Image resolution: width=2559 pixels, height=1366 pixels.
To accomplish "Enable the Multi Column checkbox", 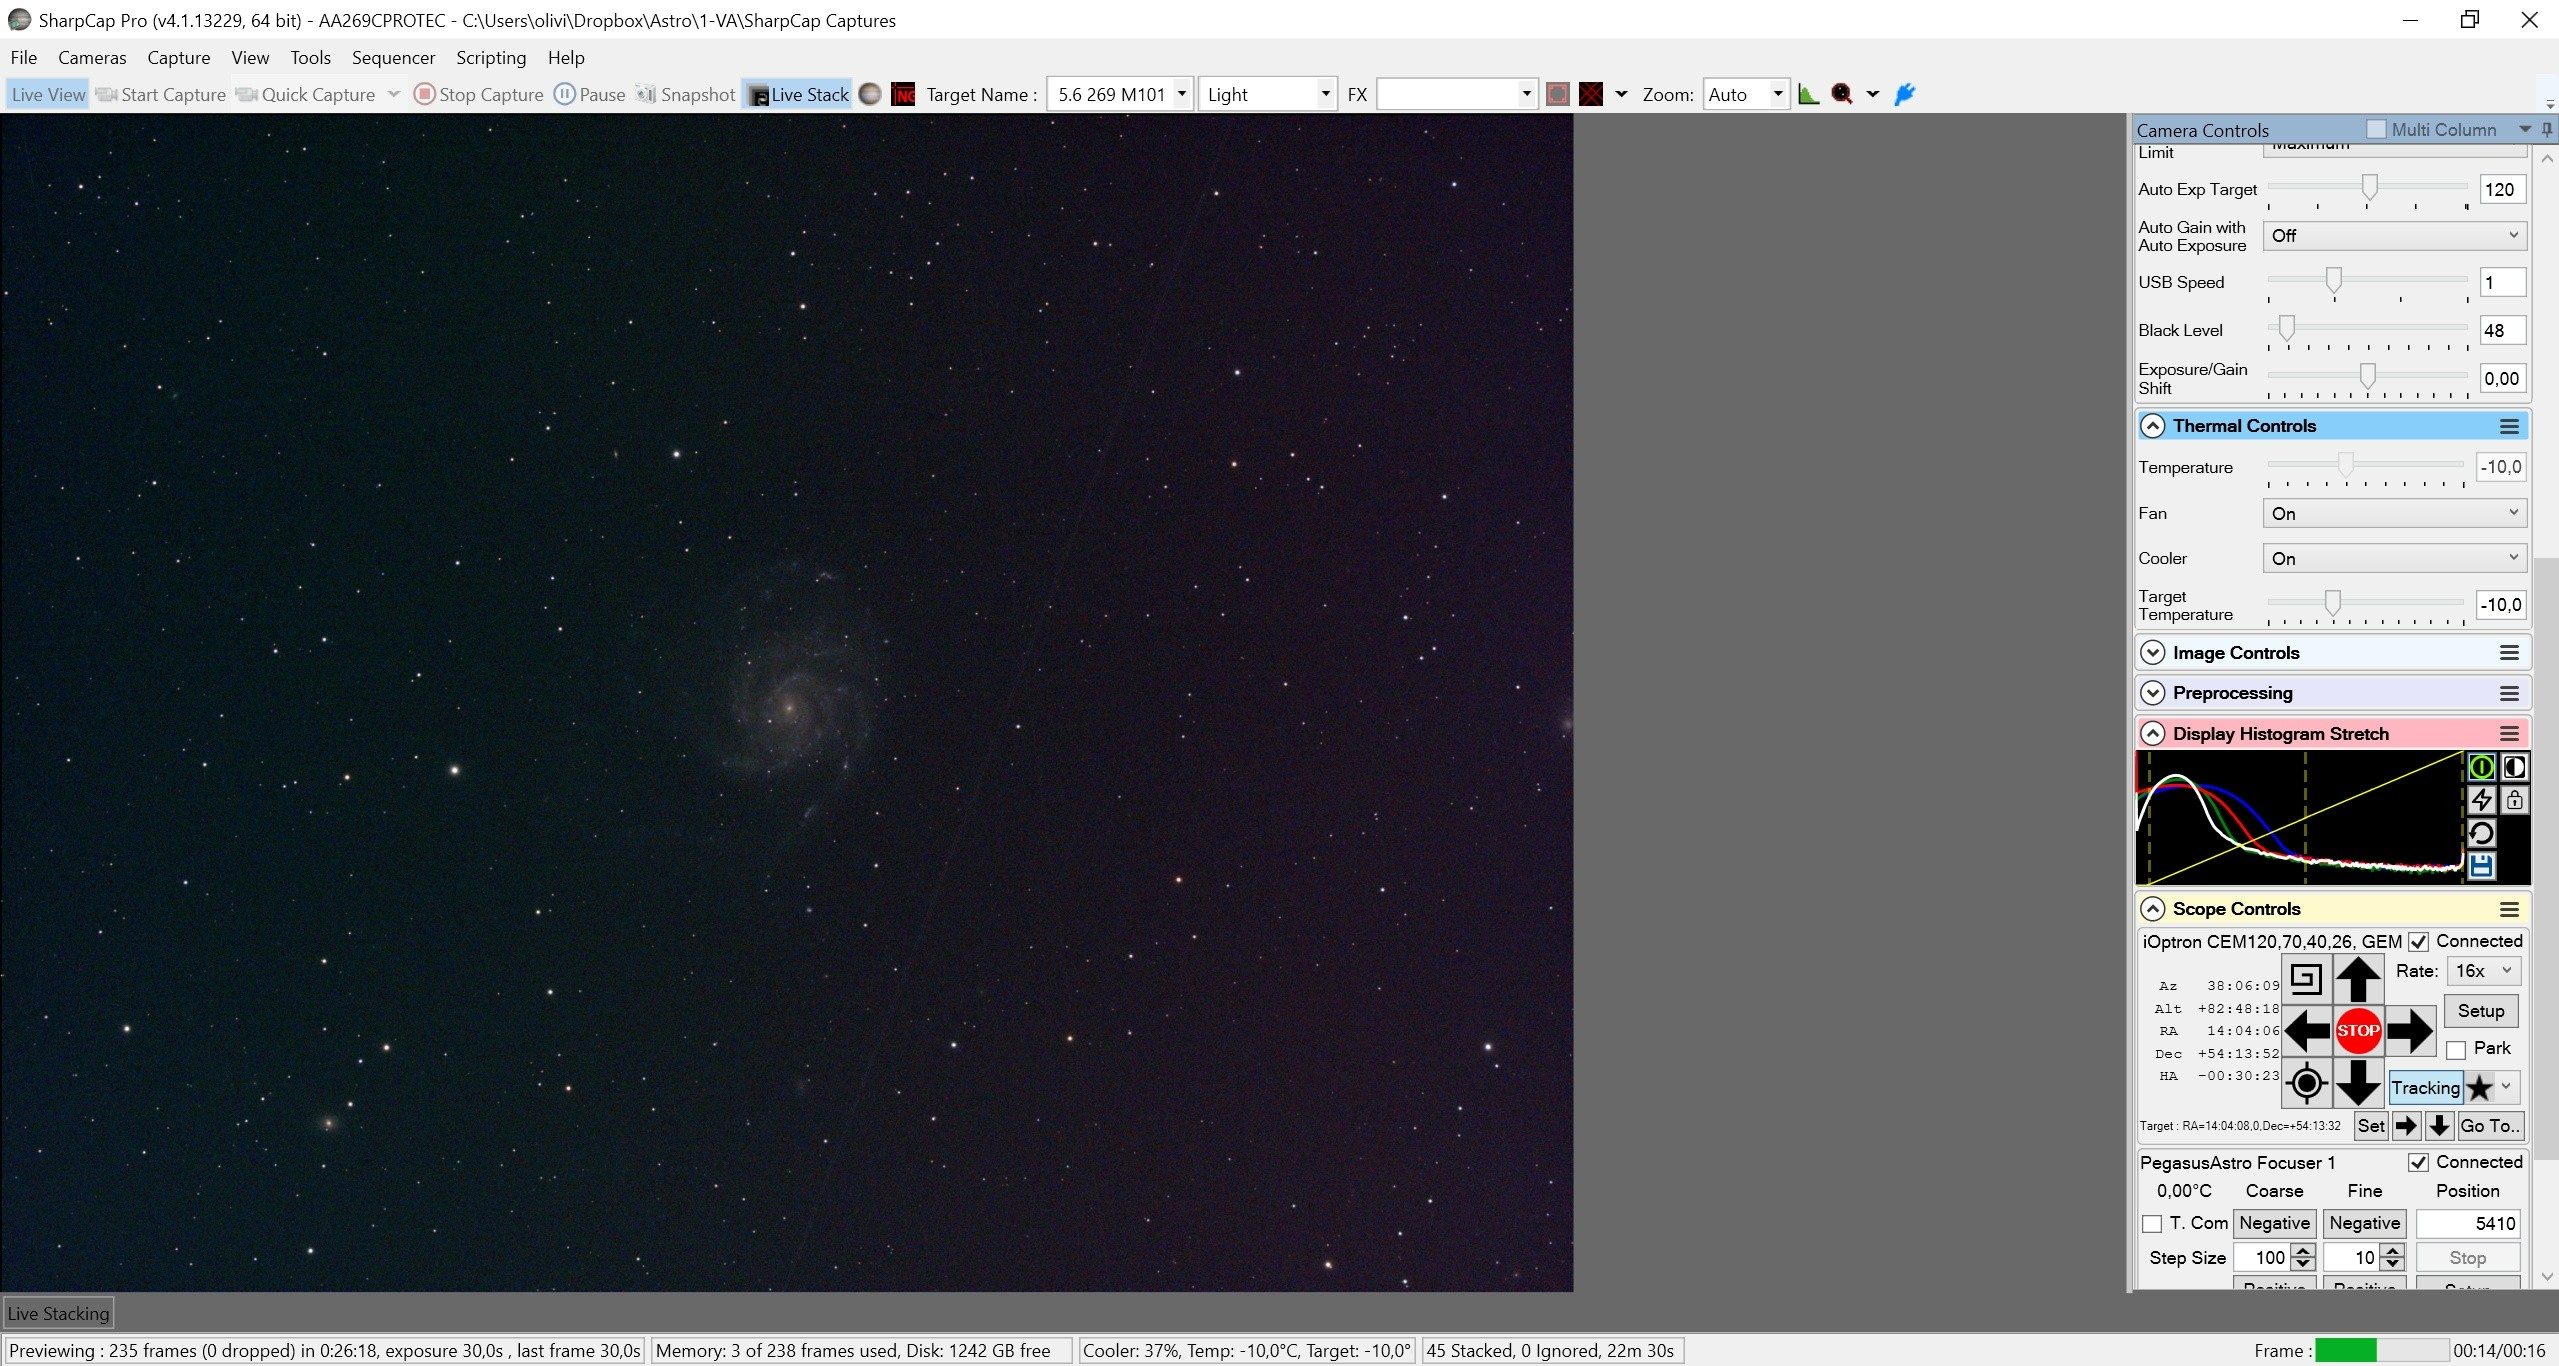I will click(x=2376, y=129).
